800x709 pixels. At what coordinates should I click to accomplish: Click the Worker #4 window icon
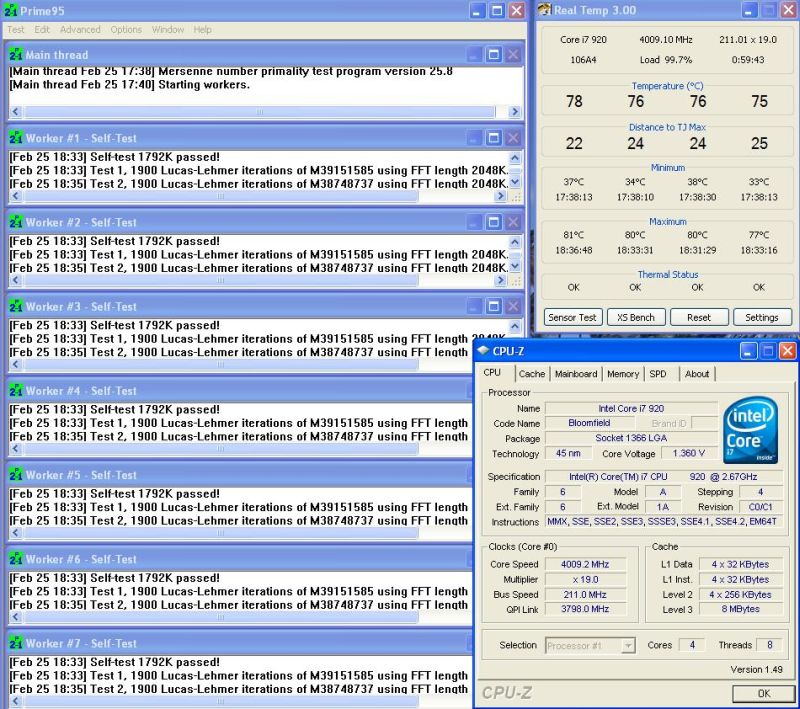pyautogui.click(x=16, y=390)
